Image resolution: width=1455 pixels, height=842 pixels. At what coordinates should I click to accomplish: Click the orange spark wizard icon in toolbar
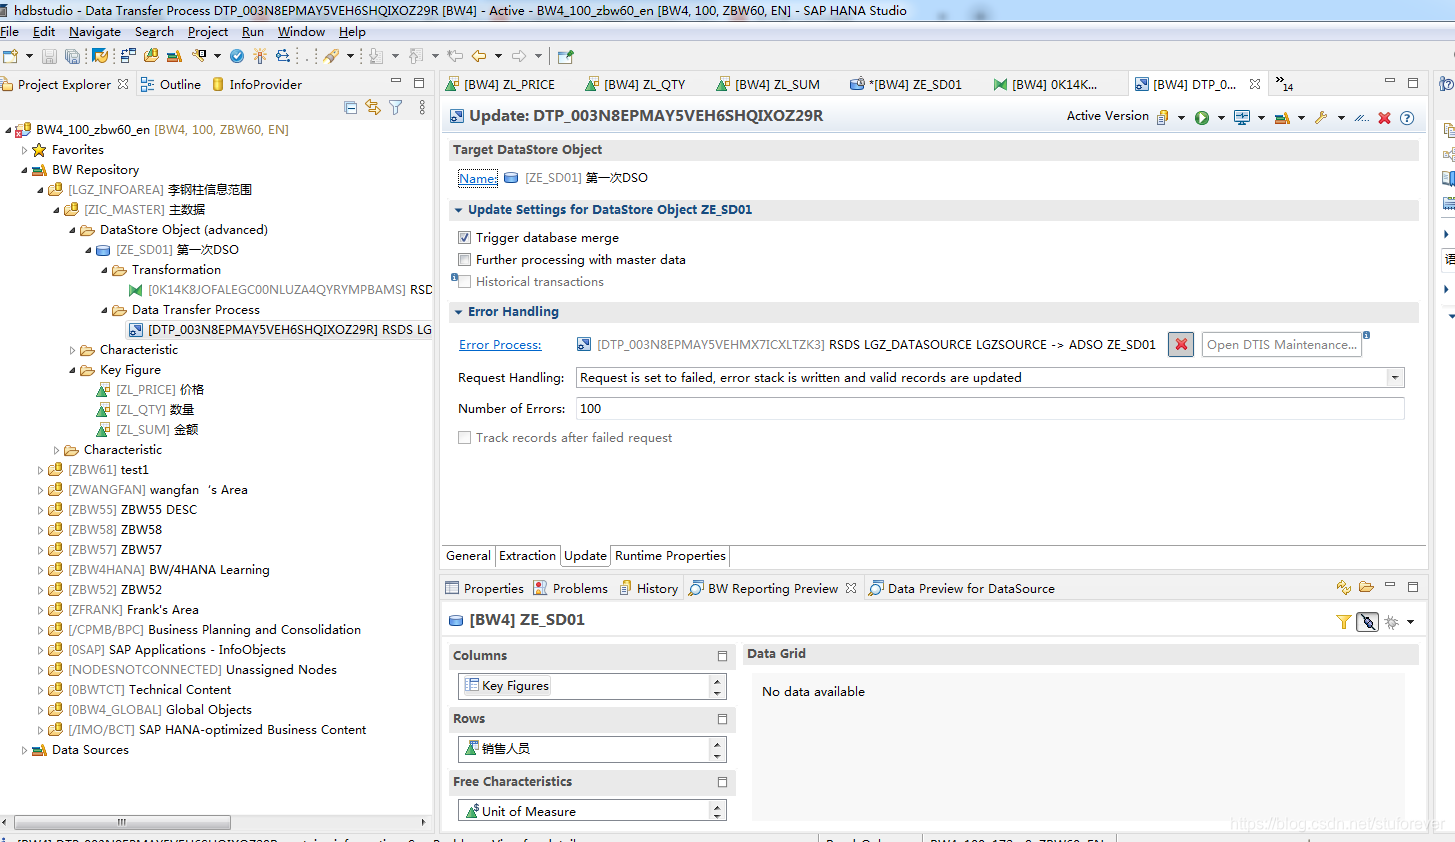click(x=259, y=56)
